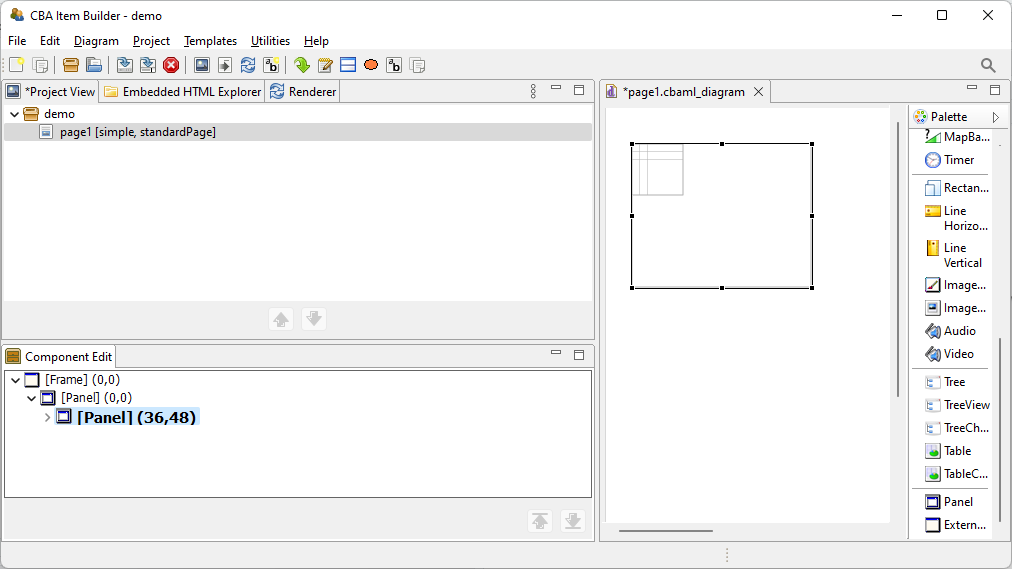Open the Templates menu
This screenshot has height=569, width=1012.
[x=210, y=41]
